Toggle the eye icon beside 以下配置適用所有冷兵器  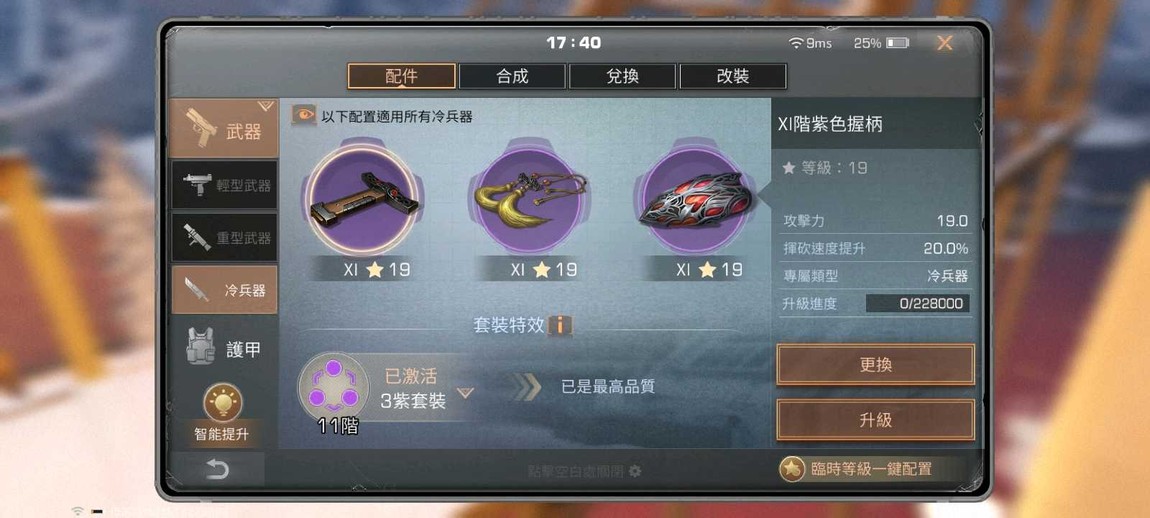click(304, 115)
